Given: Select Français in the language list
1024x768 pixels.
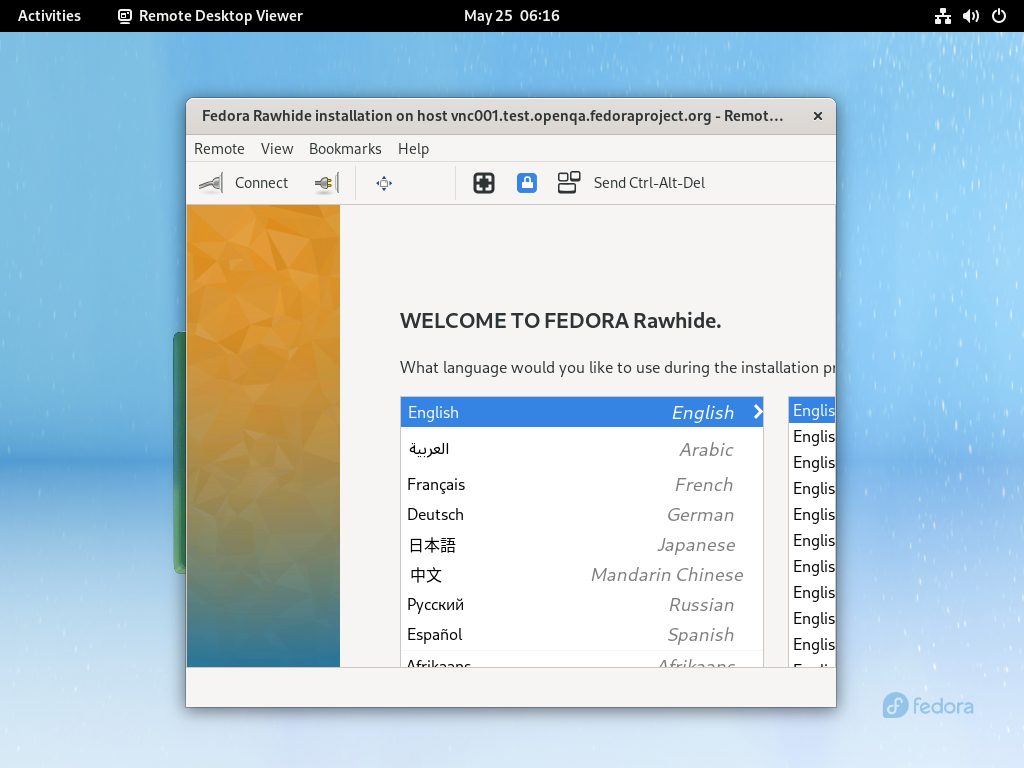Looking at the screenshot, I should (582, 485).
